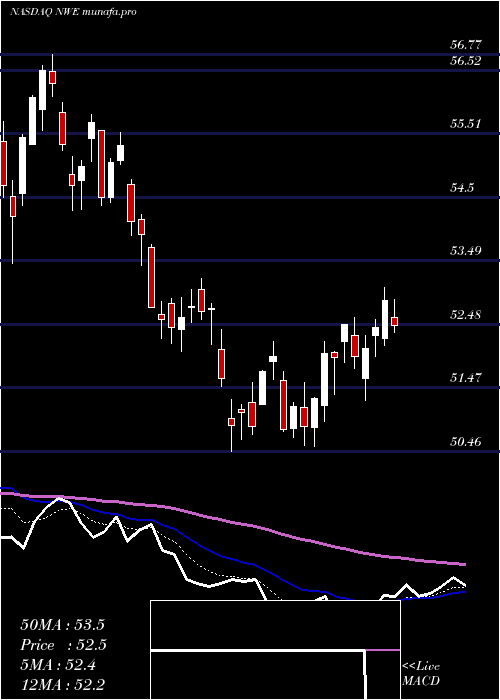Image resolution: width=500 pixels, height=700 pixels.
Task: Click the tallest white candle near the 56.52 high
Action: point(43,90)
